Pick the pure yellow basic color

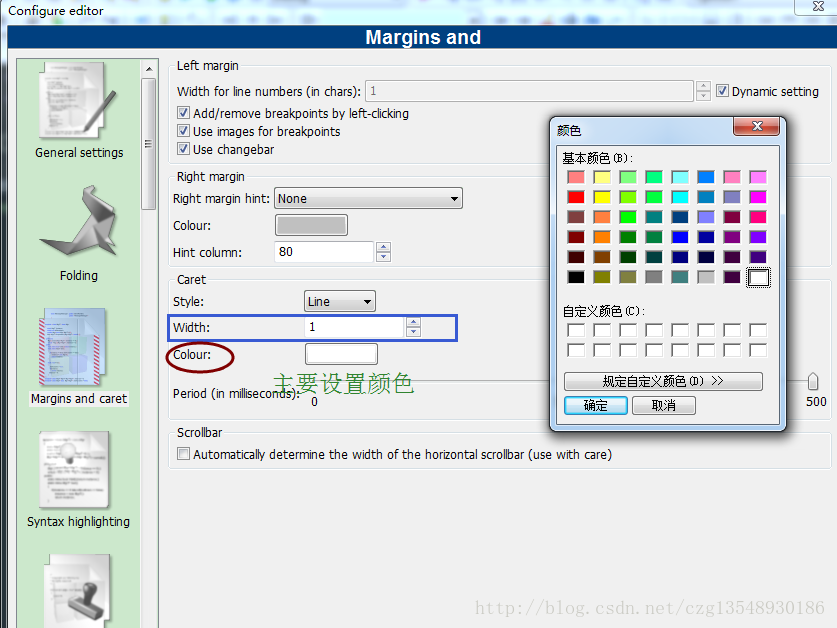[x=602, y=197]
